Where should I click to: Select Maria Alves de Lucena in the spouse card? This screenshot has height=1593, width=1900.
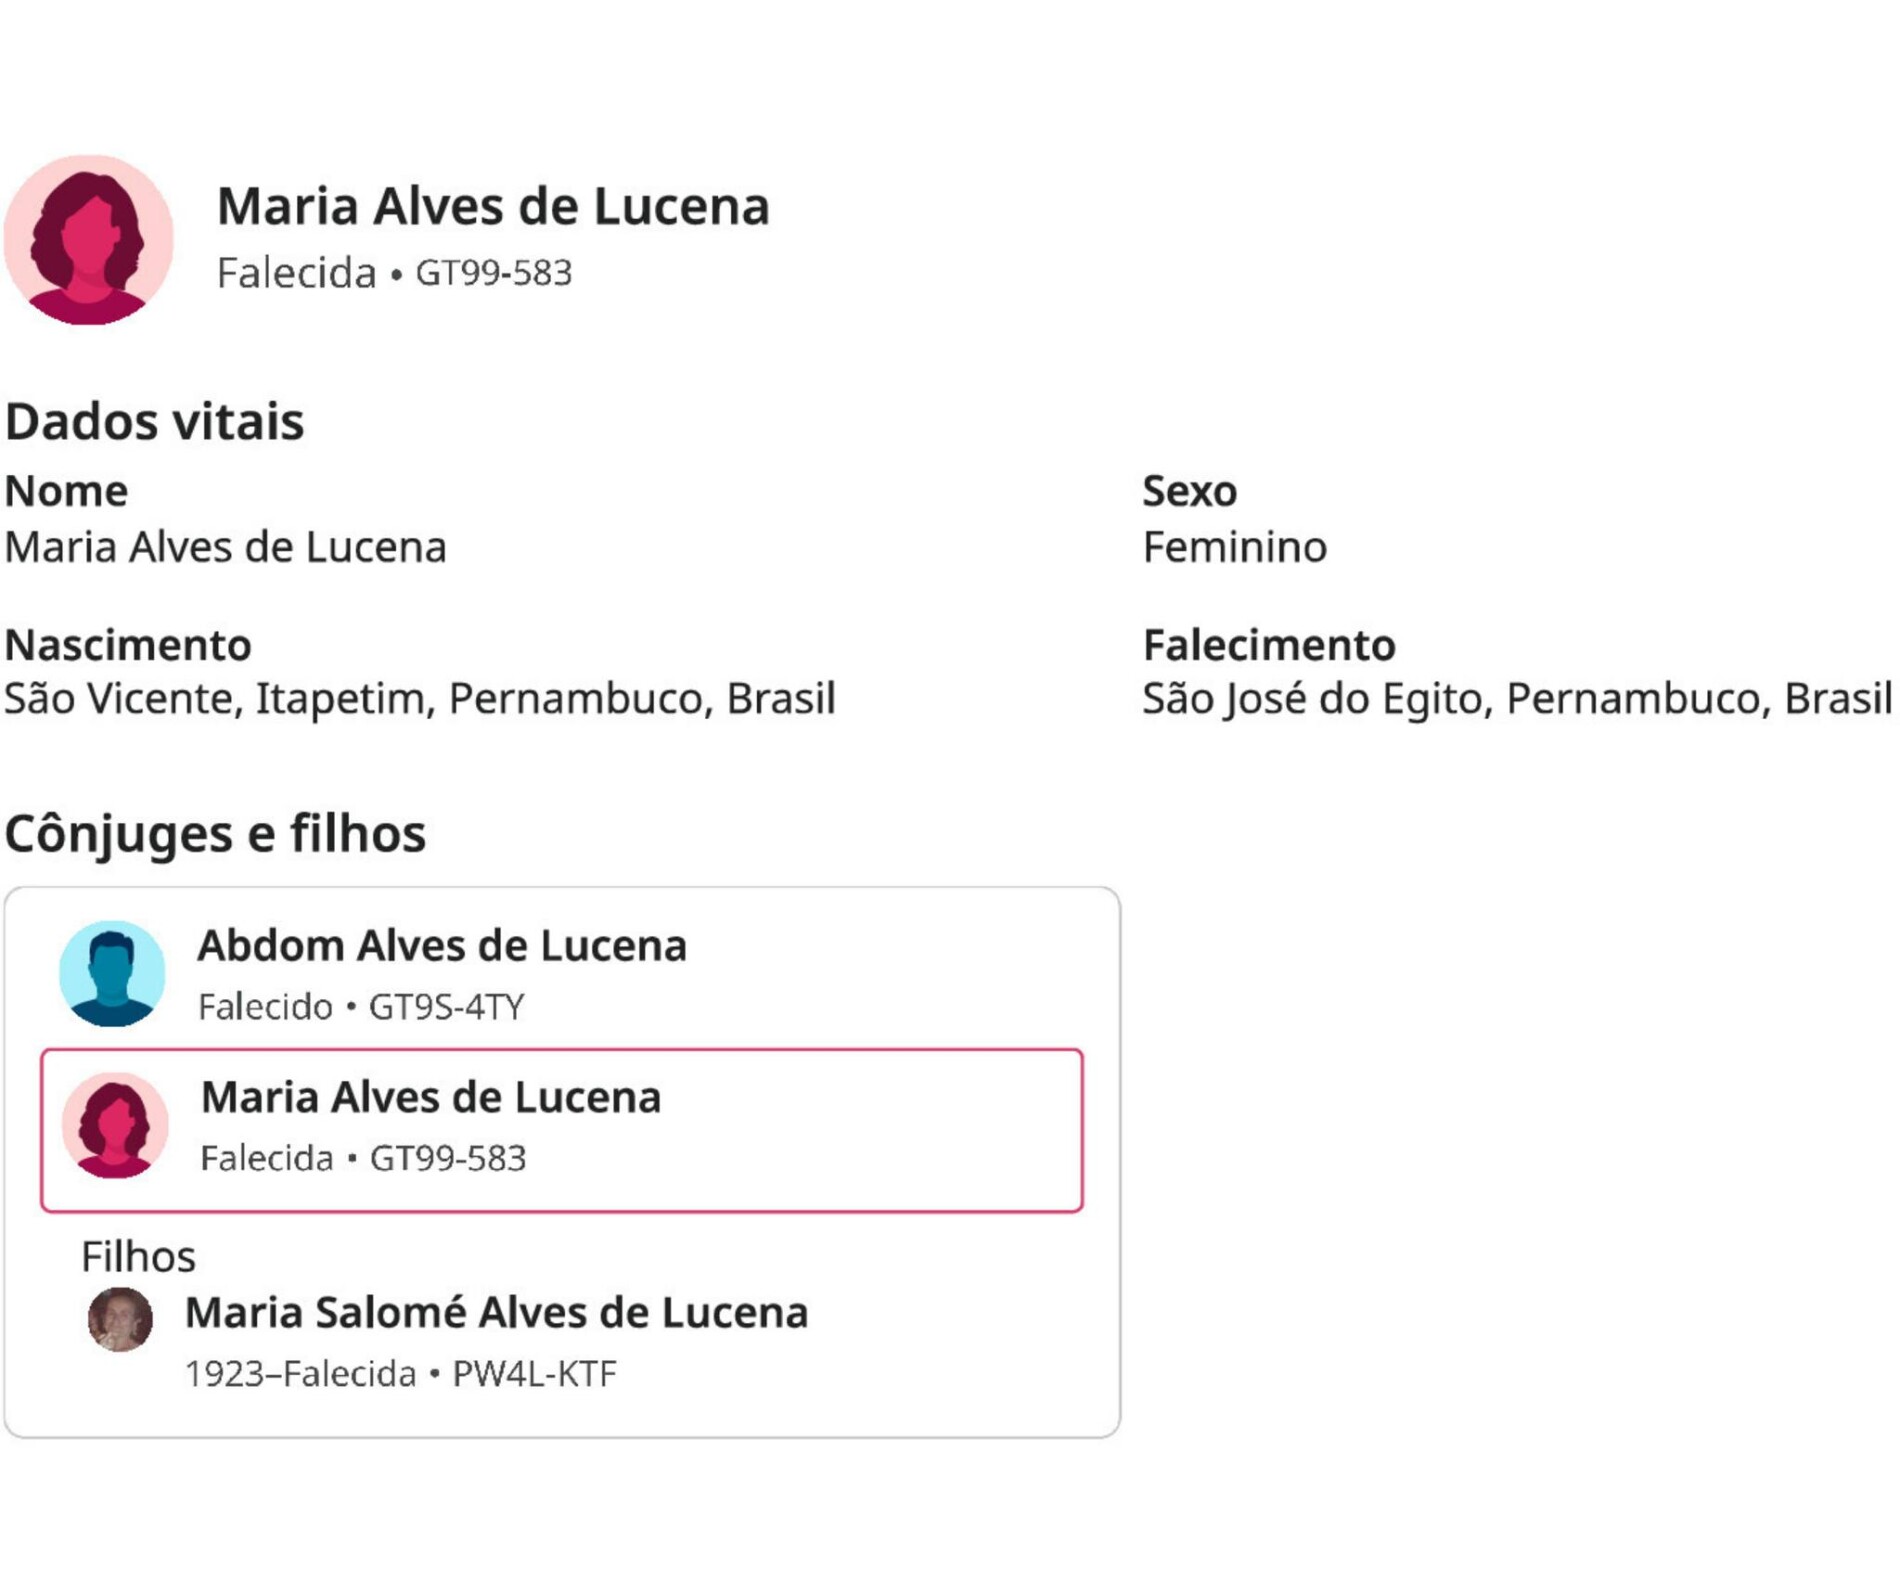pyautogui.click(x=431, y=1098)
